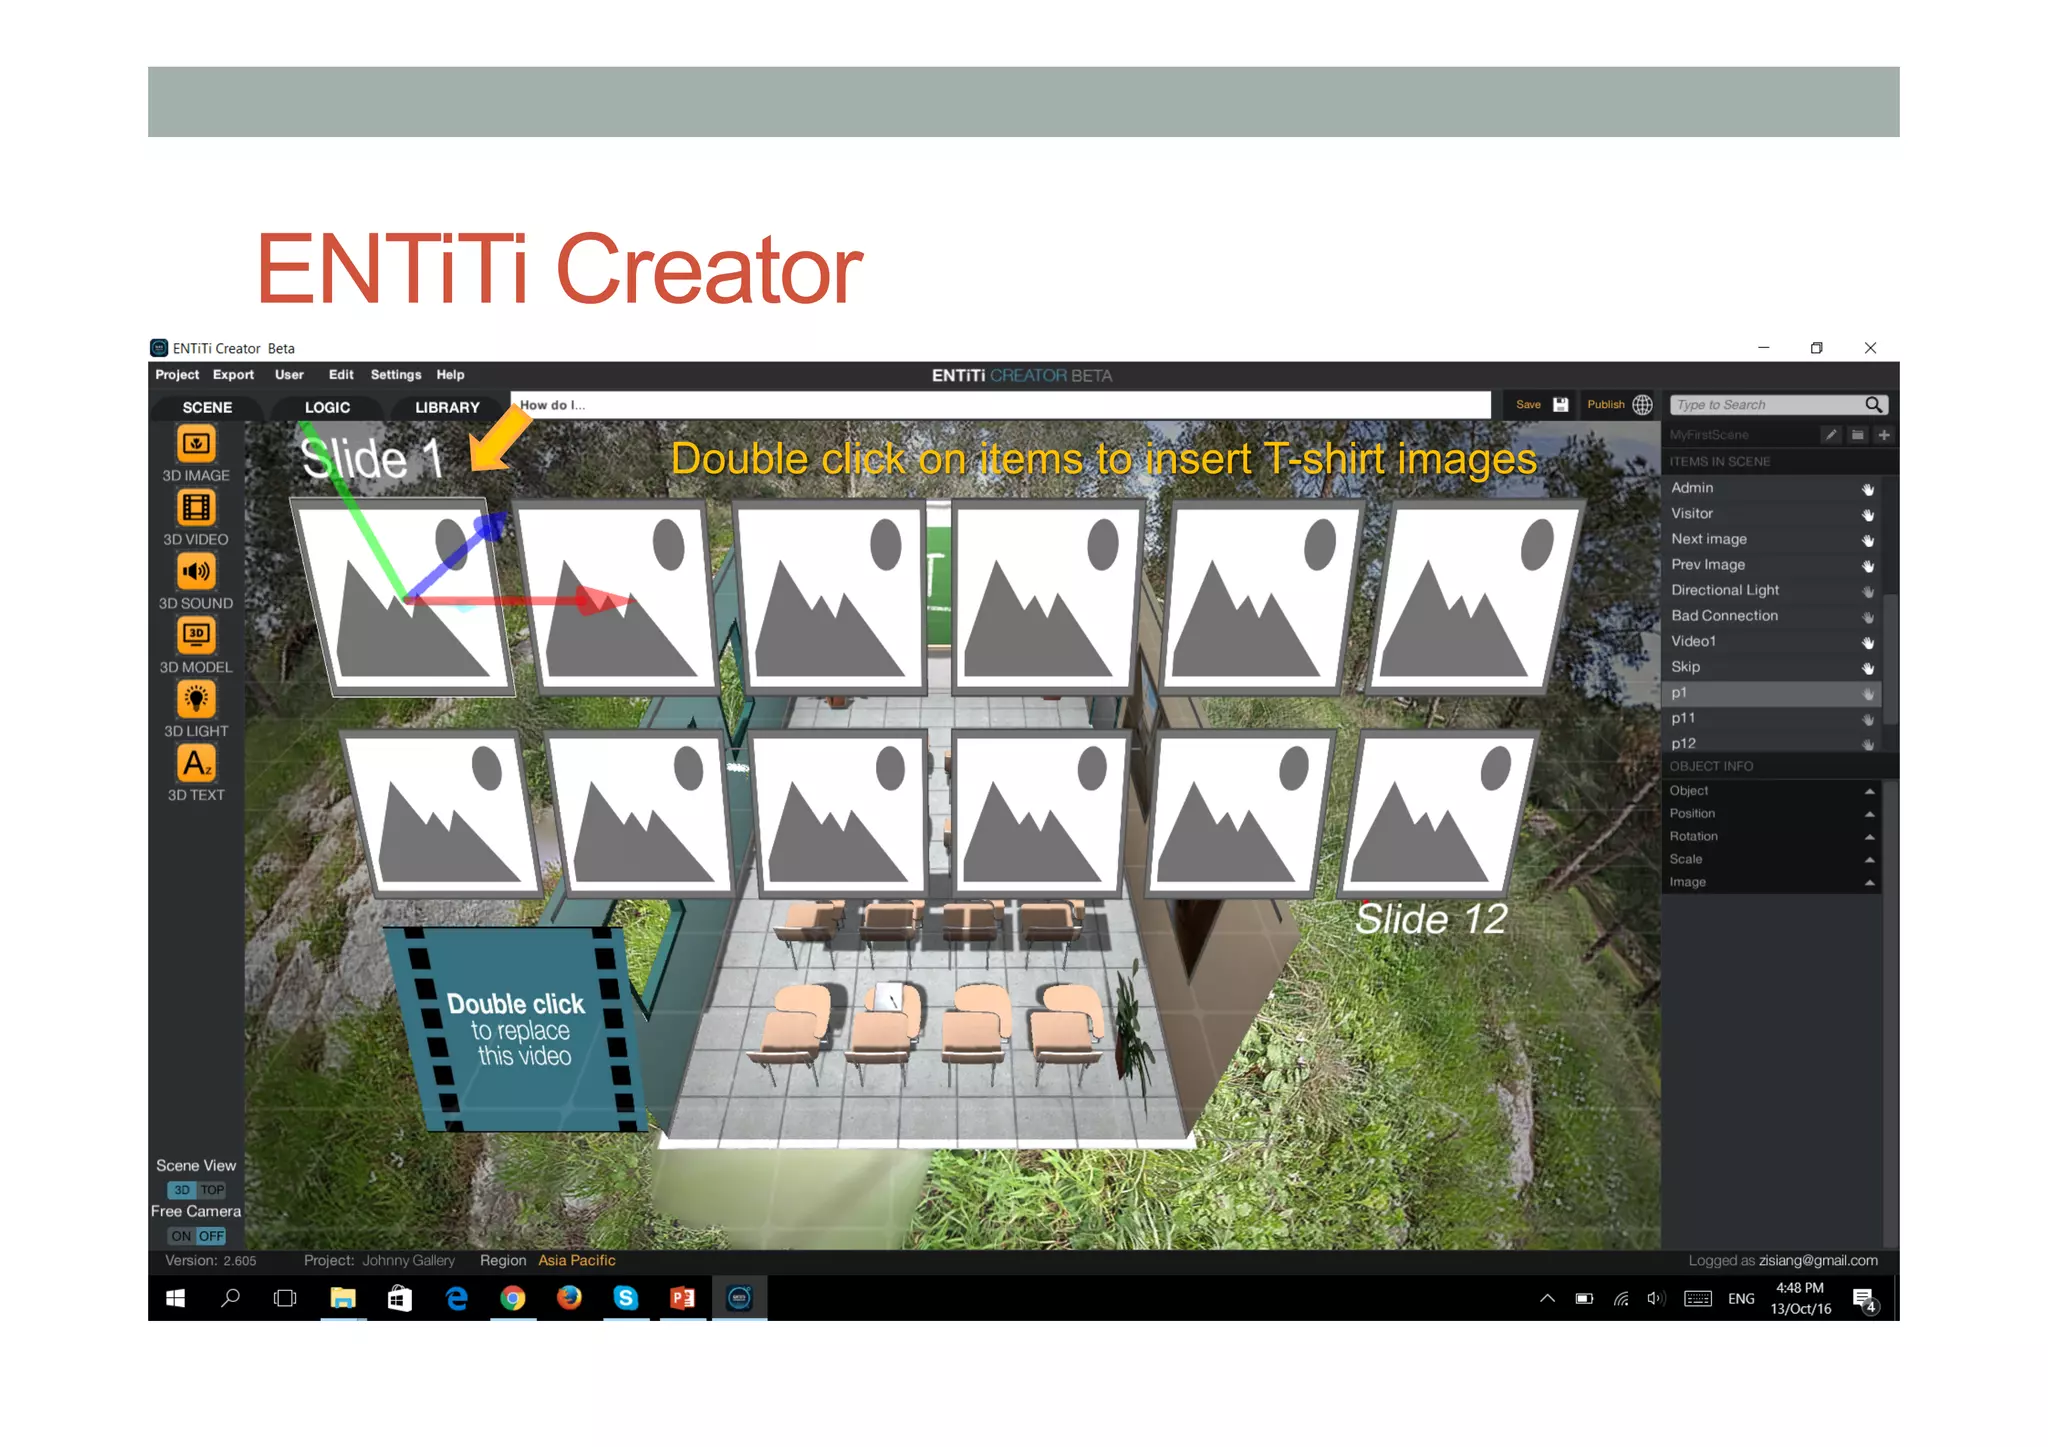Open Windows Store from taskbar

[399, 1298]
